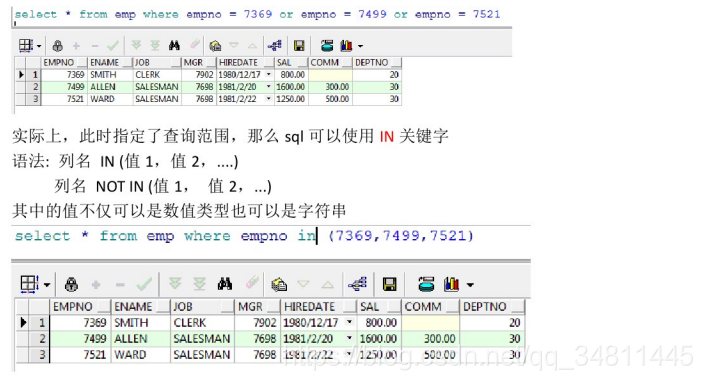Click the query-by-example icon in OR-query toolbar
This screenshot has width=703, height=380.
pos(215,46)
